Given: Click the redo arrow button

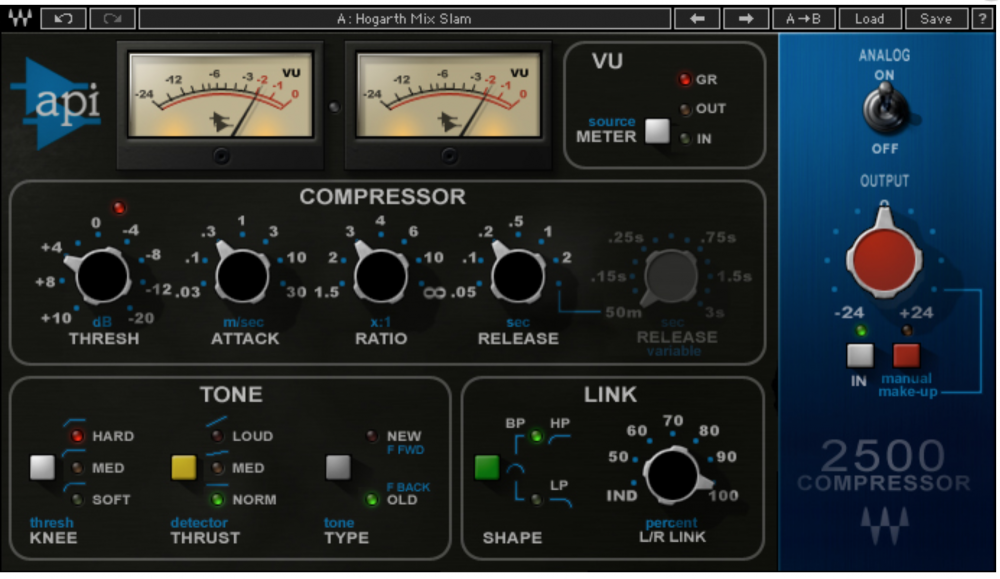Looking at the screenshot, I should [111, 18].
